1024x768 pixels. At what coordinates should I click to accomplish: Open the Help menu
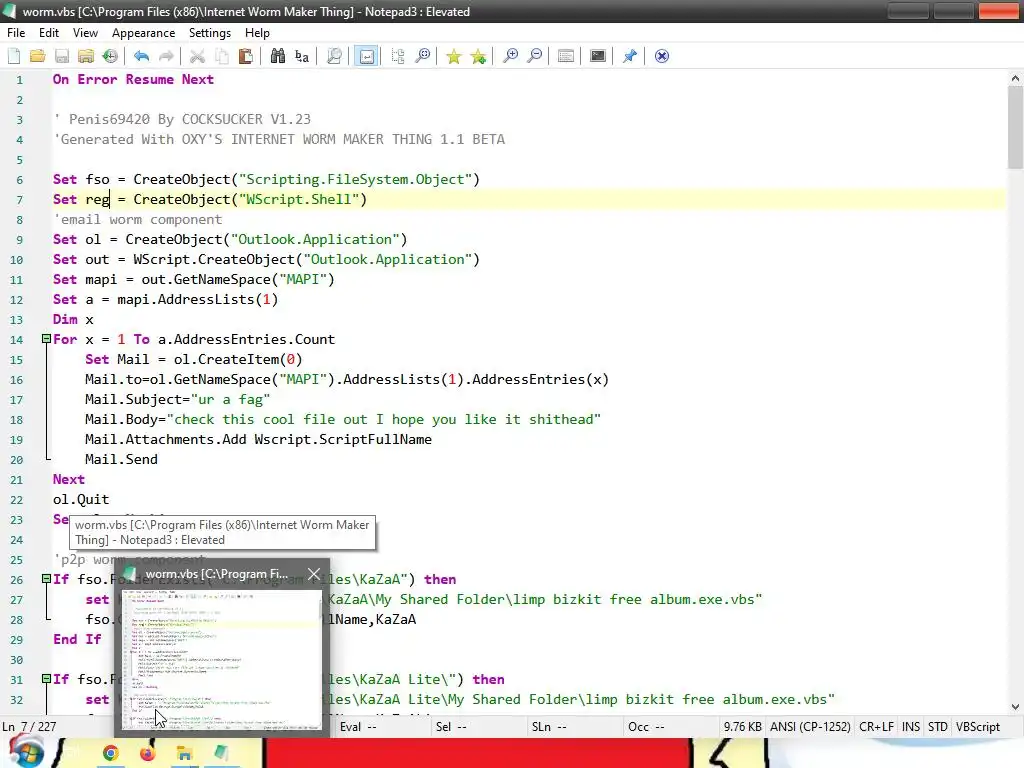click(x=257, y=33)
